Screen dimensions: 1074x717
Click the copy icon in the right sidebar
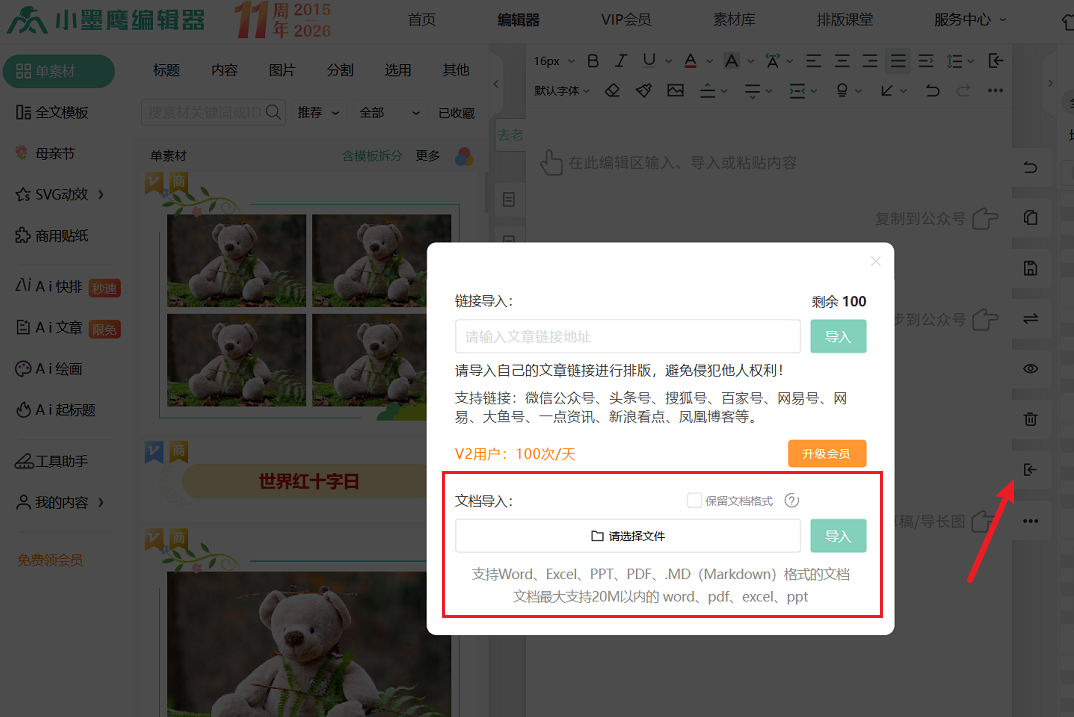1031,218
